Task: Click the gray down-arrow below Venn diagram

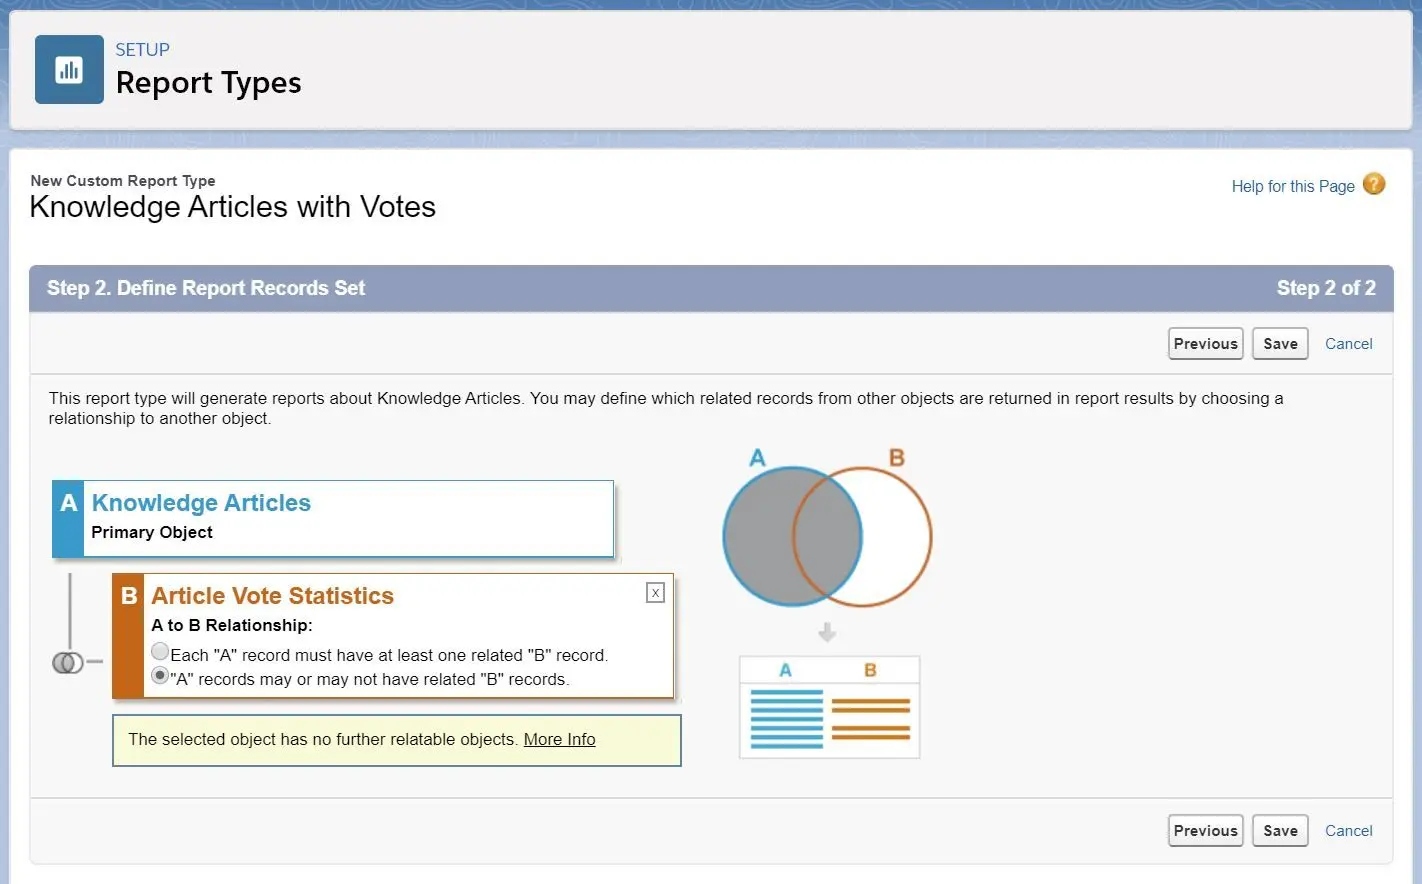Action: pyautogui.click(x=827, y=632)
